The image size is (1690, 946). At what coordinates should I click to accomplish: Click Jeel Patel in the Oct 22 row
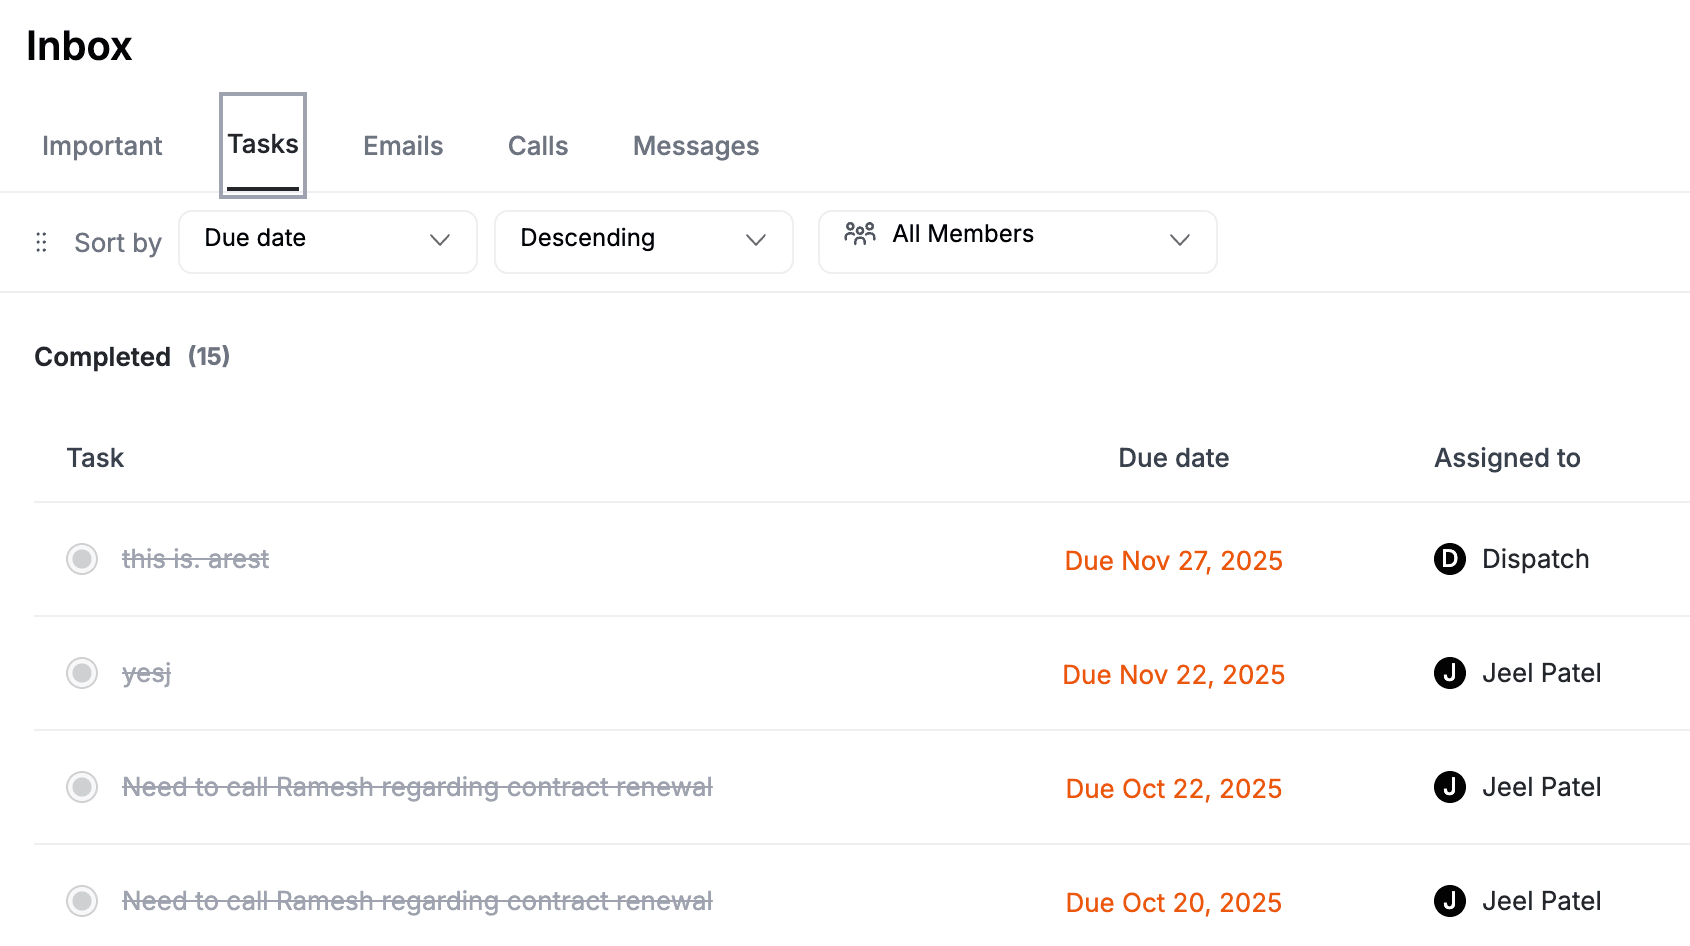click(x=1542, y=787)
